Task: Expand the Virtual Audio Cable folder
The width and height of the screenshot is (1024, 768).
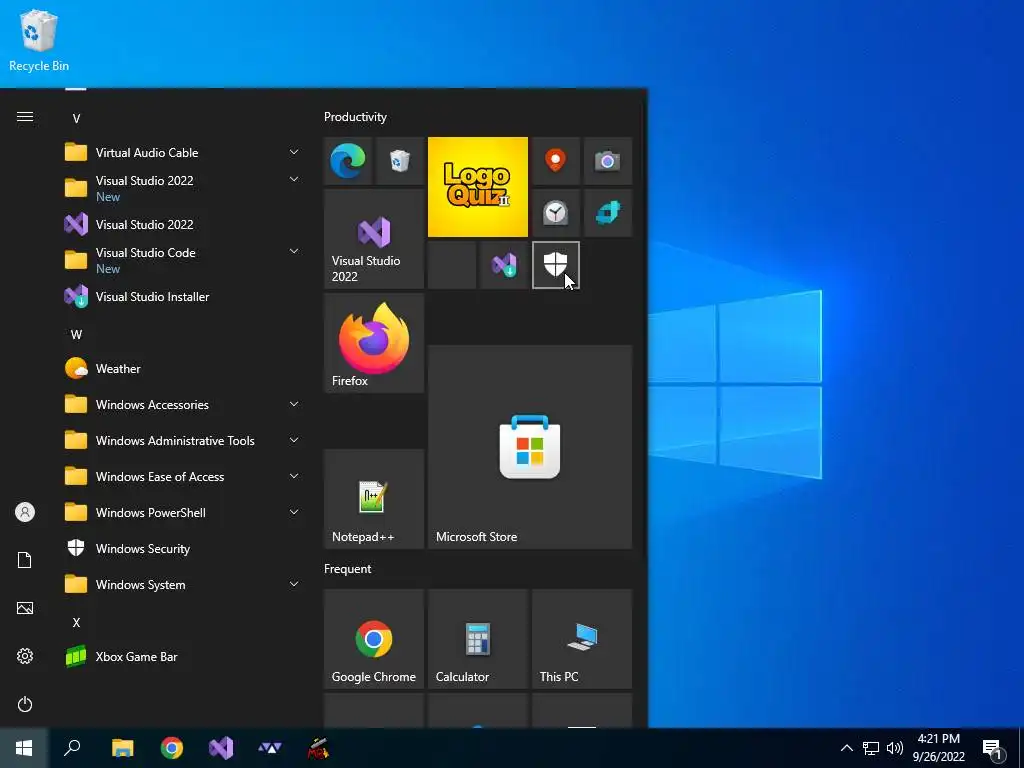Action: tap(183, 153)
